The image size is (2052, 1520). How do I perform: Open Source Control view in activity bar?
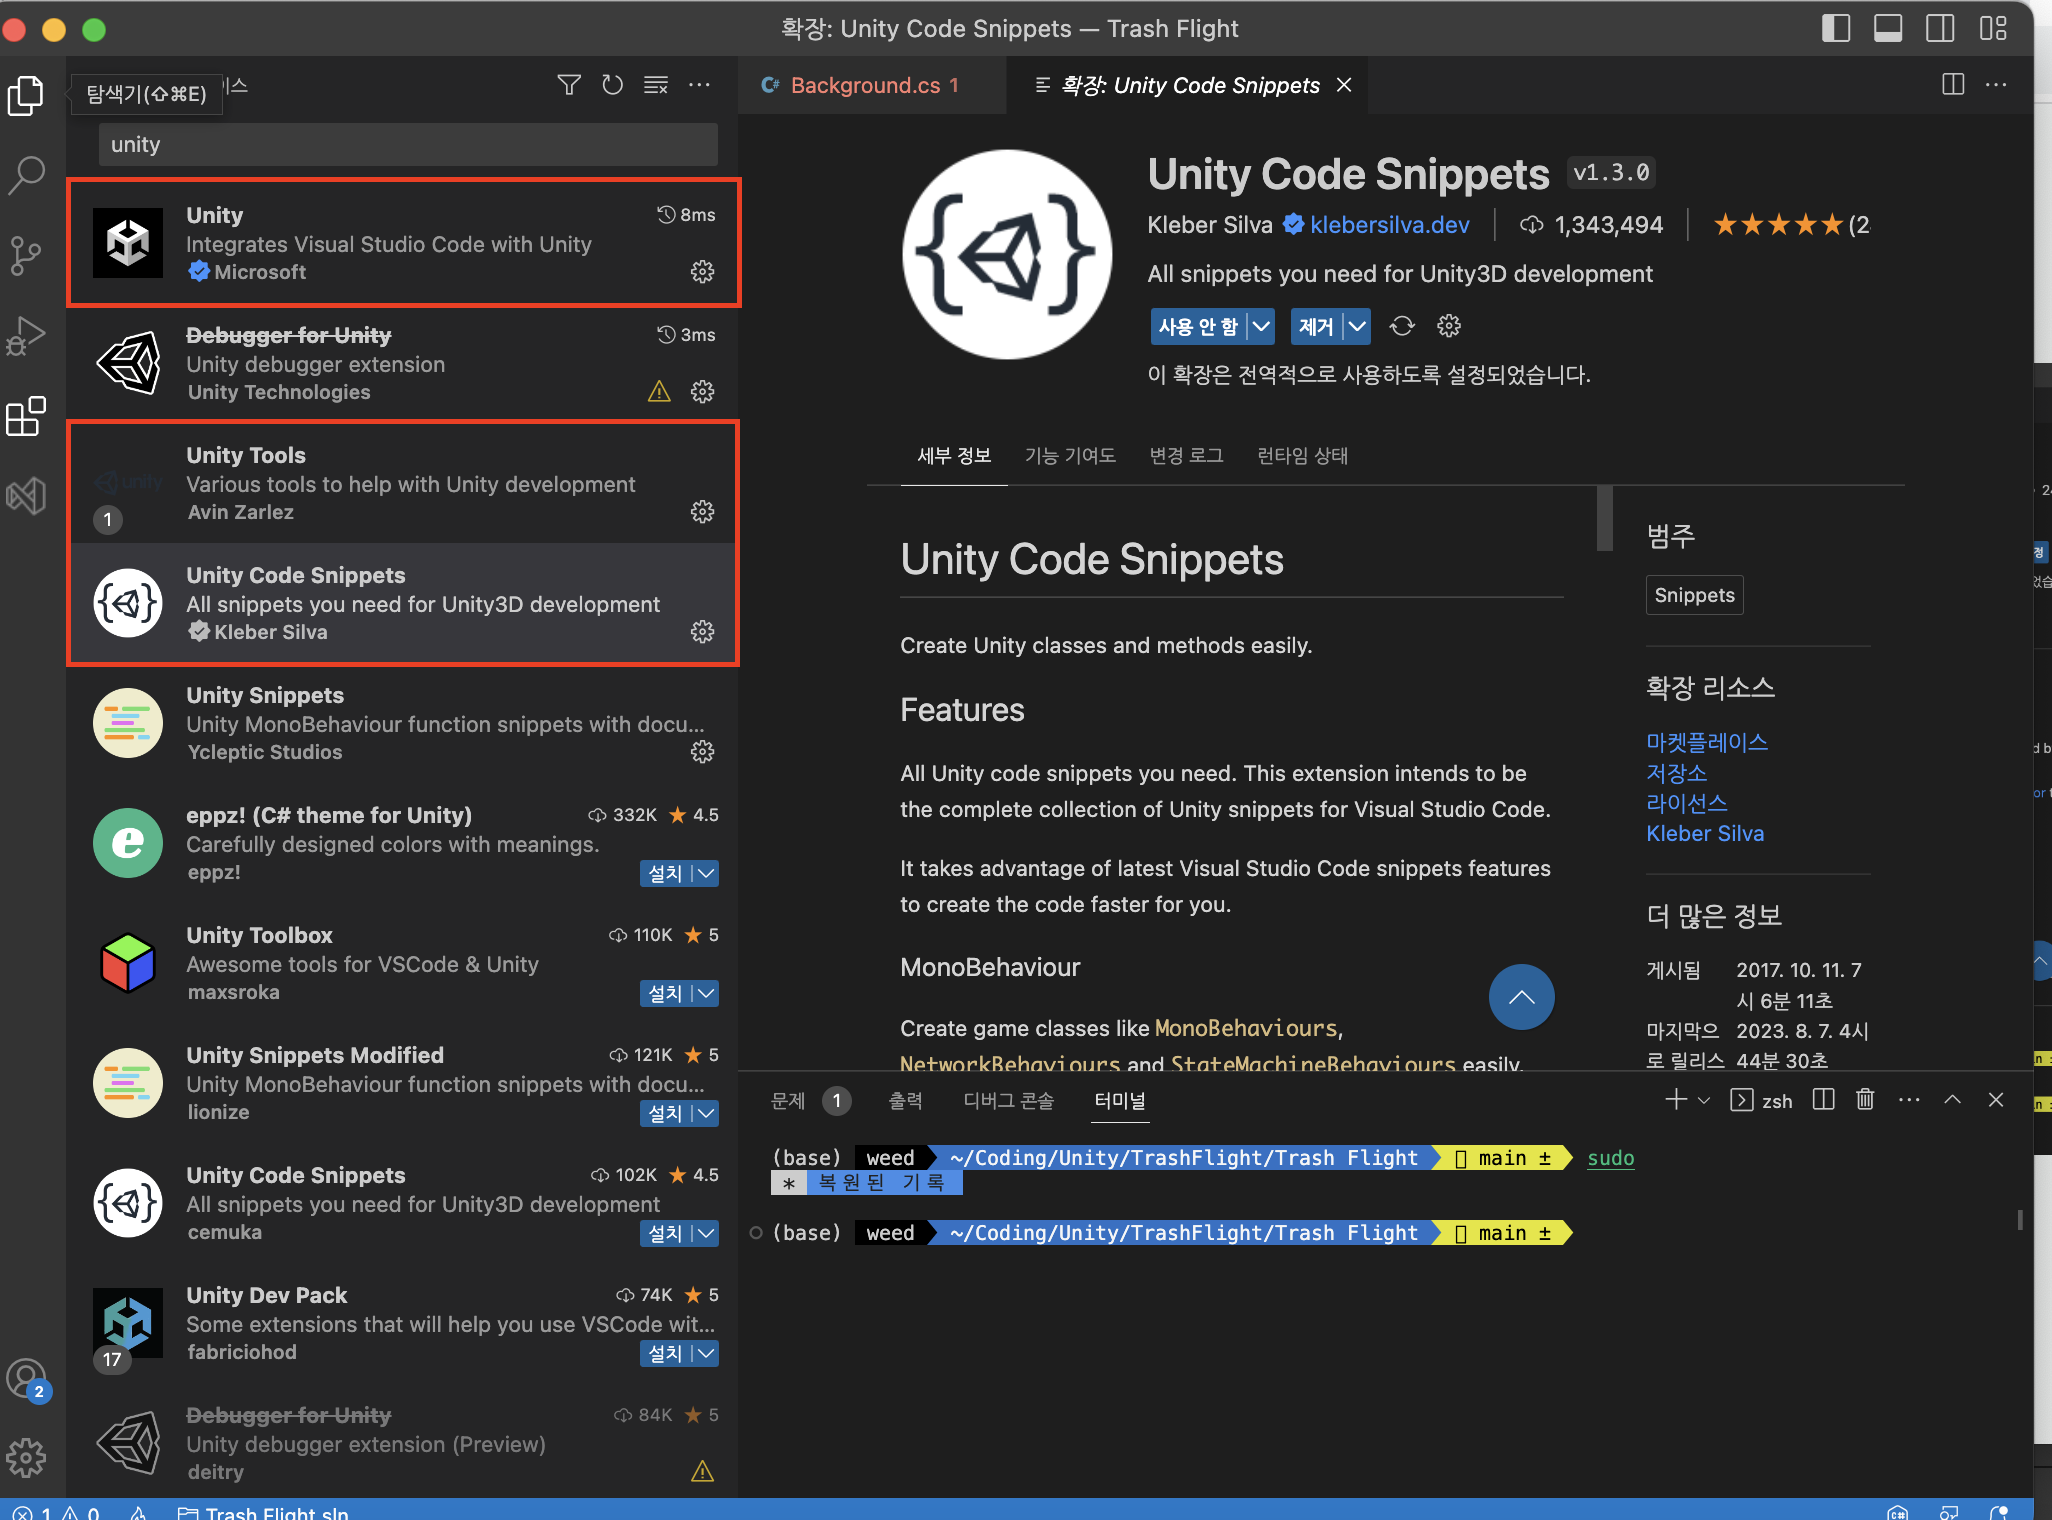(26, 255)
